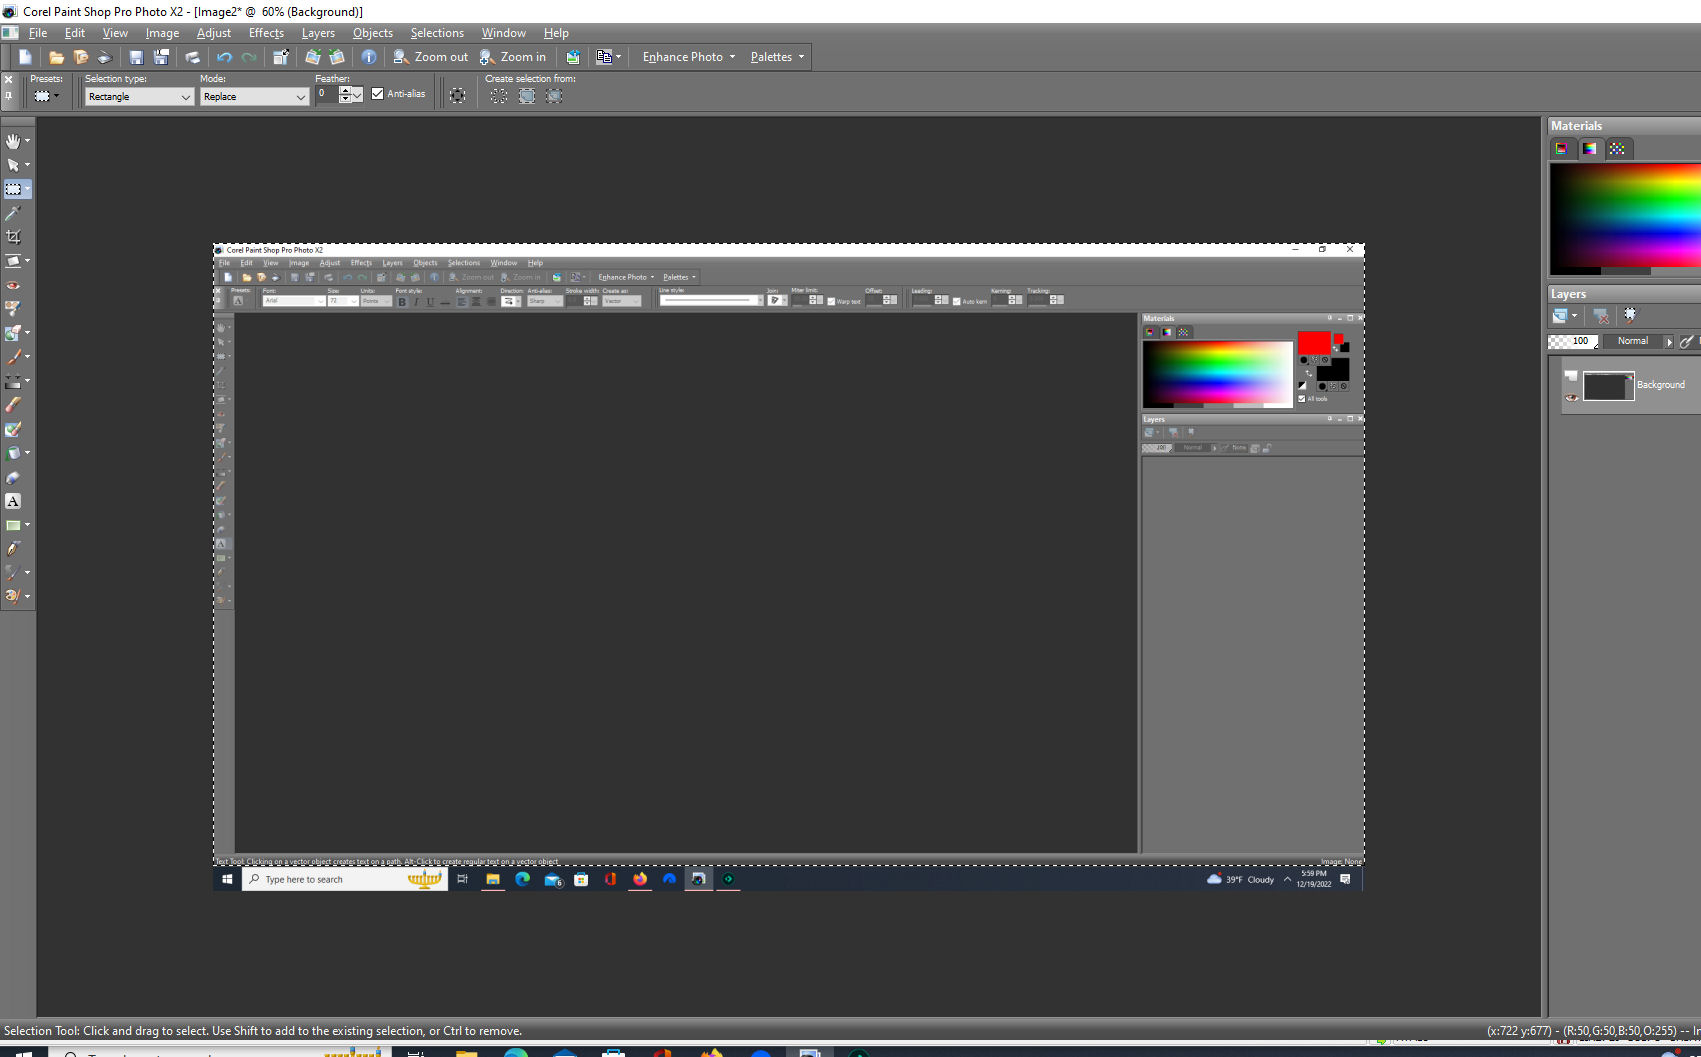Image resolution: width=1701 pixels, height=1057 pixels.
Task: Click the Zoom out button
Action: pos(430,57)
